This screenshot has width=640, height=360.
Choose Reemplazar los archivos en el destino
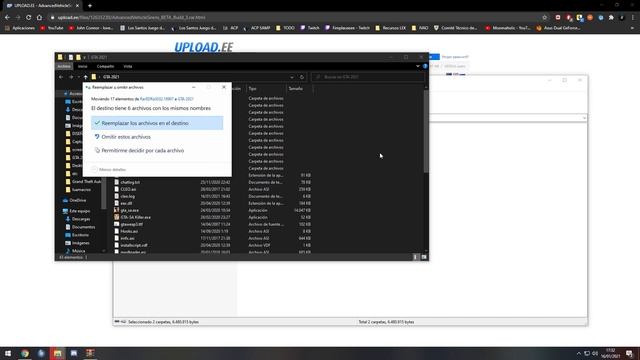(157, 123)
